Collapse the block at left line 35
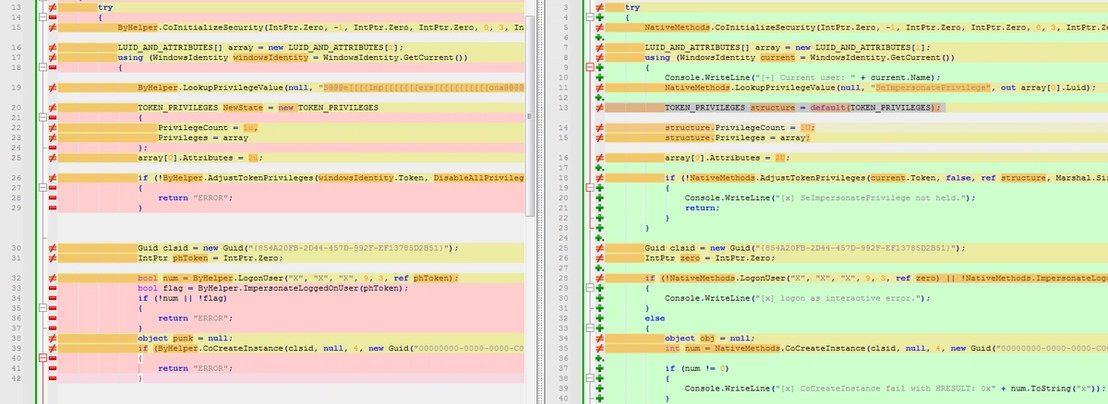The image size is (1108, 404). point(43,308)
